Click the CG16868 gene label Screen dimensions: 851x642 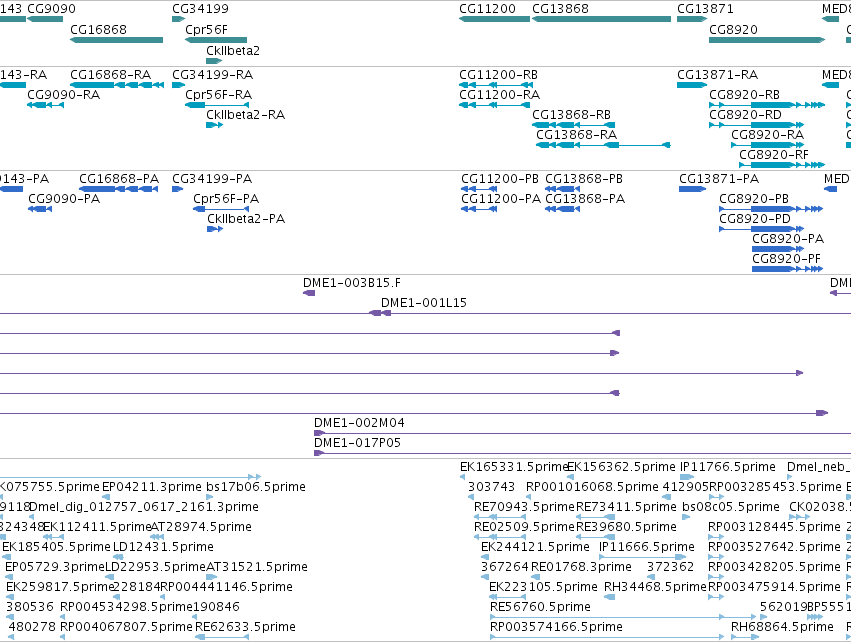[x=98, y=29]
